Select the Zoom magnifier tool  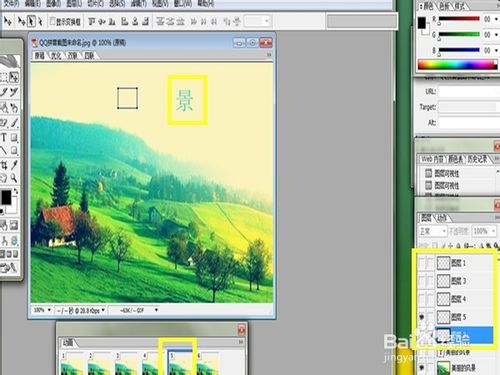[14, 178]
